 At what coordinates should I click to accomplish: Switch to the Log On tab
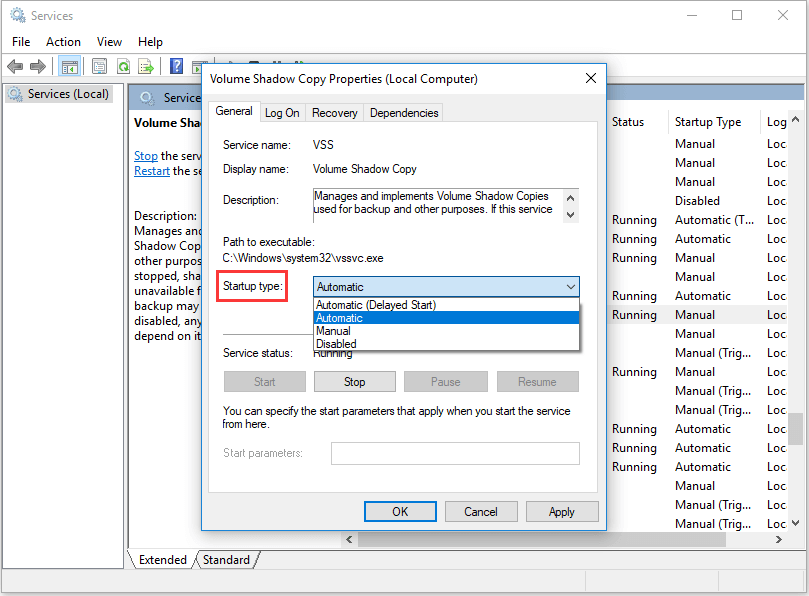pos(283,112)
